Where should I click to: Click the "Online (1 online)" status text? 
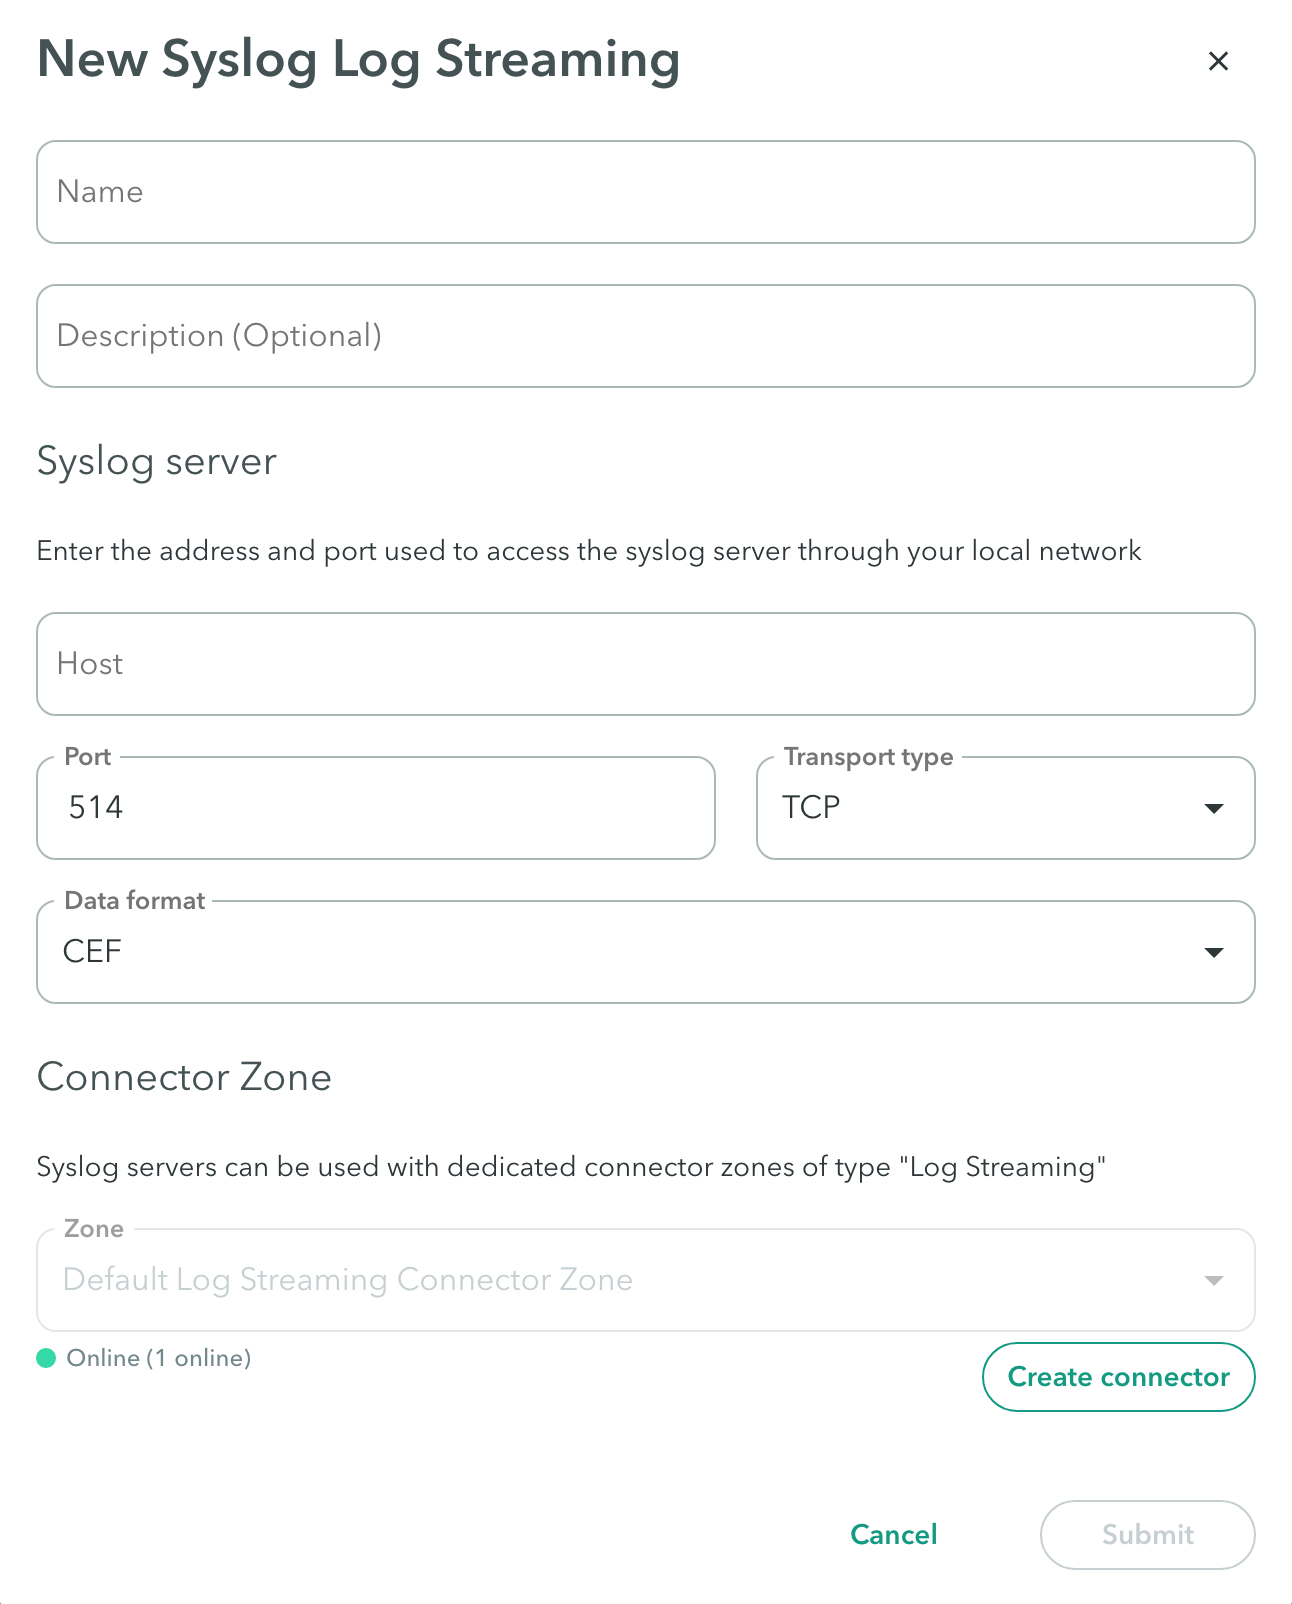pos(159,1358)
